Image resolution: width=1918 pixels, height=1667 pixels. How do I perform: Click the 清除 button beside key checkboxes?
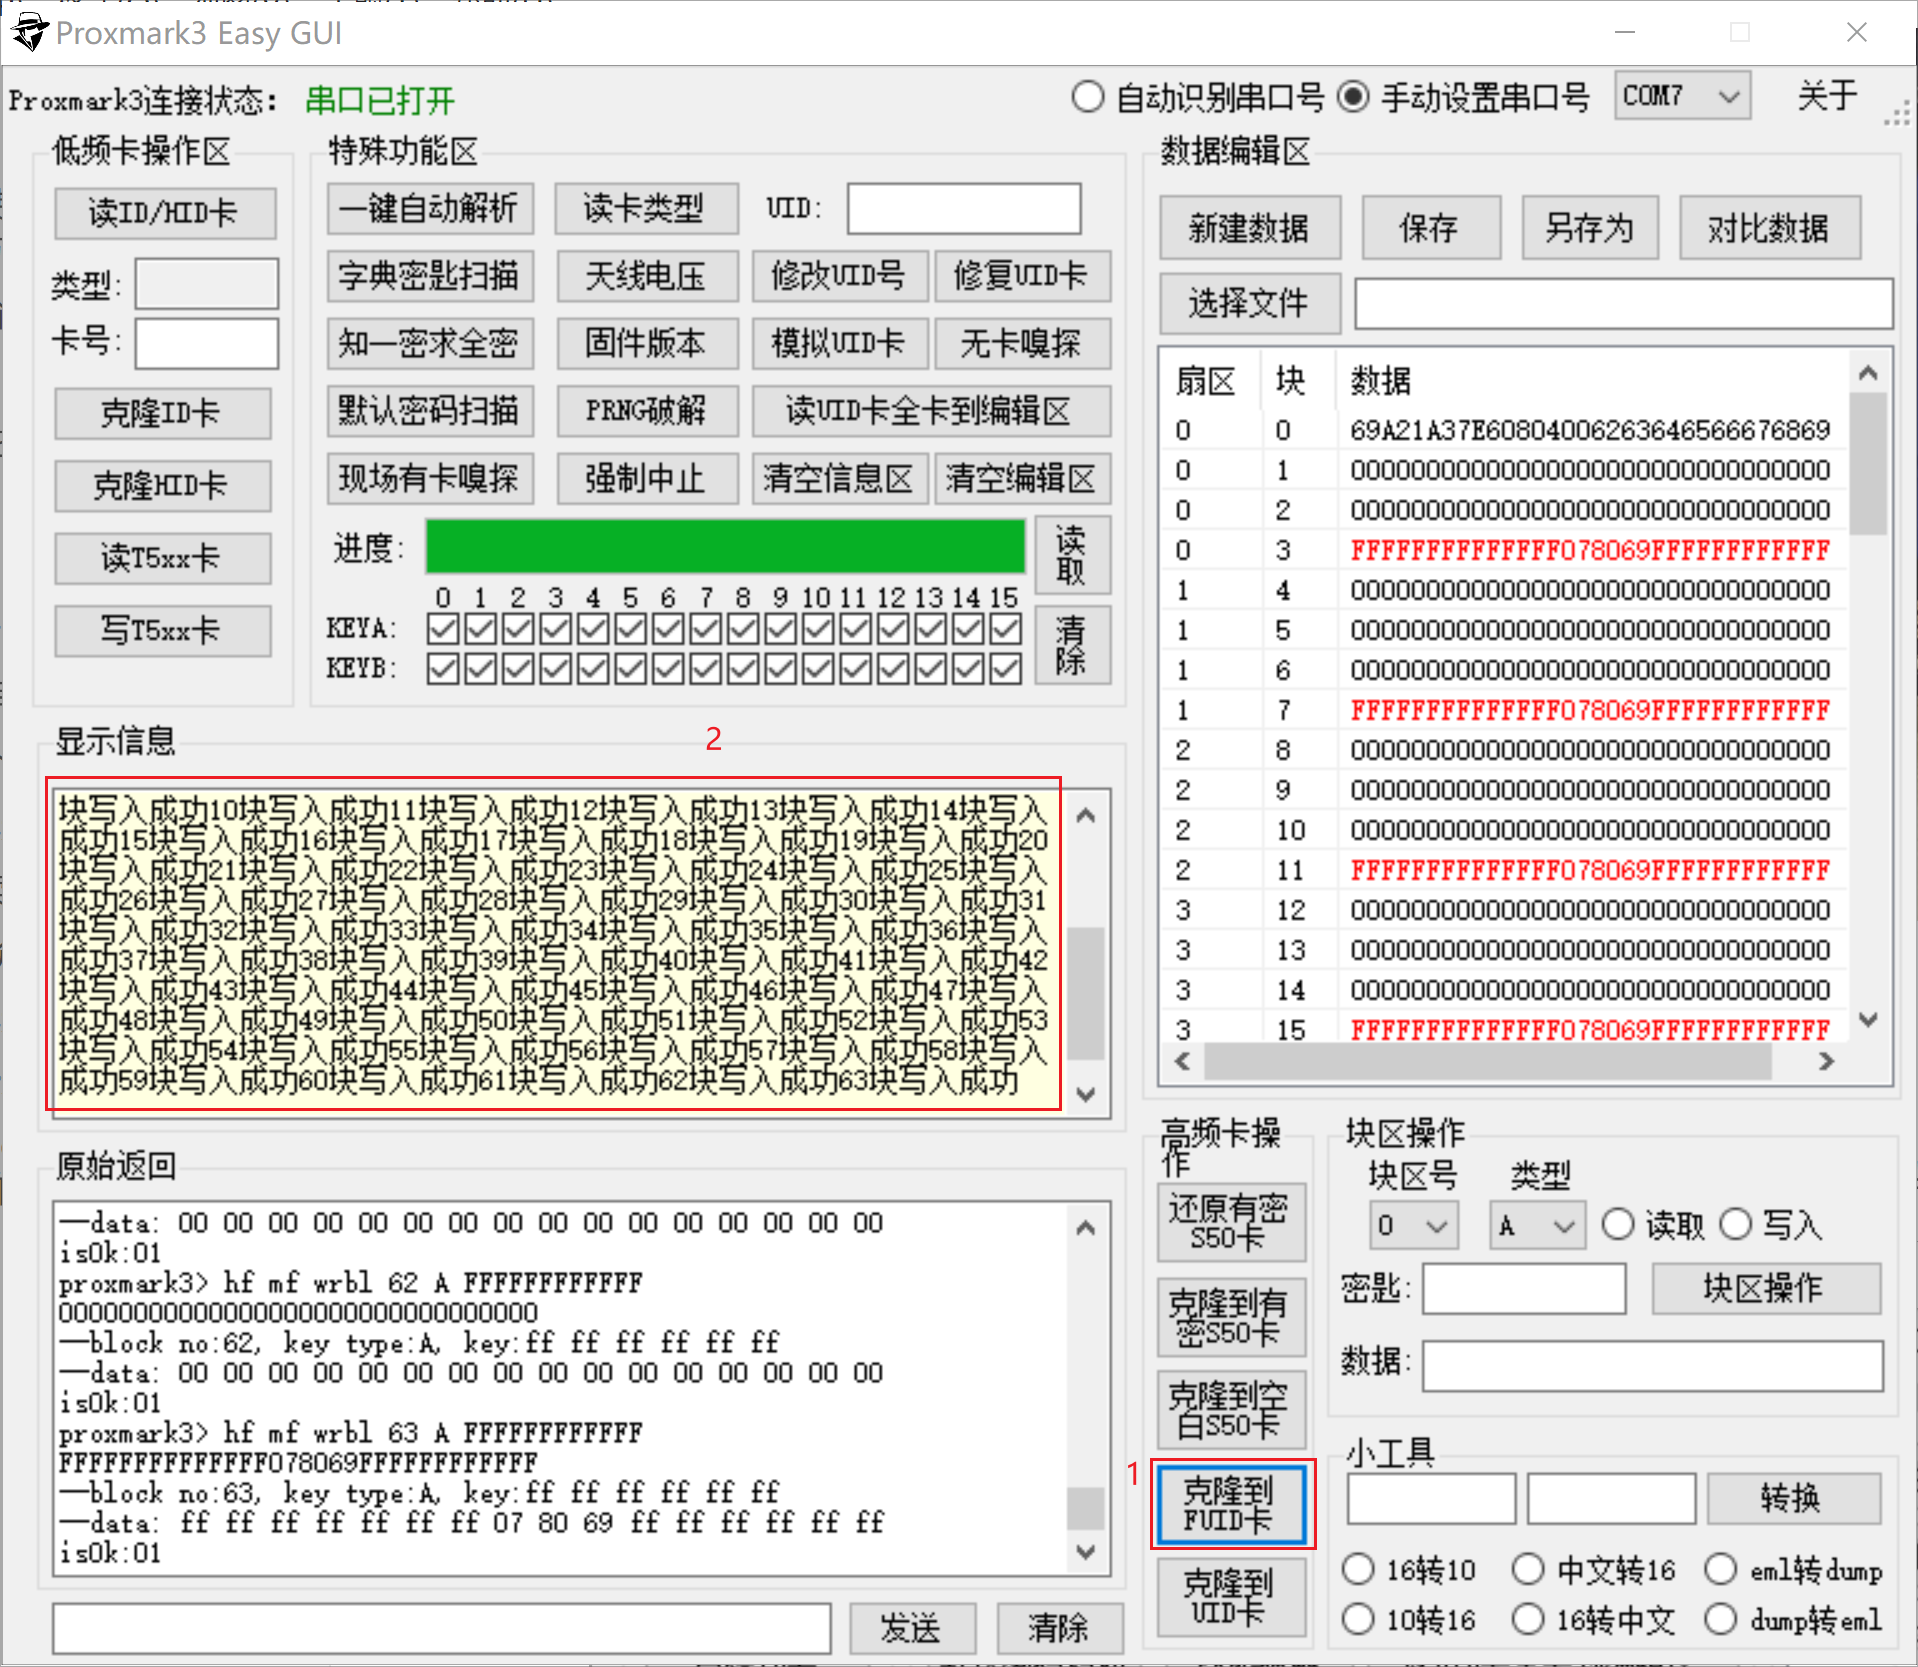pyautogui.click(x=1072, y=645)
